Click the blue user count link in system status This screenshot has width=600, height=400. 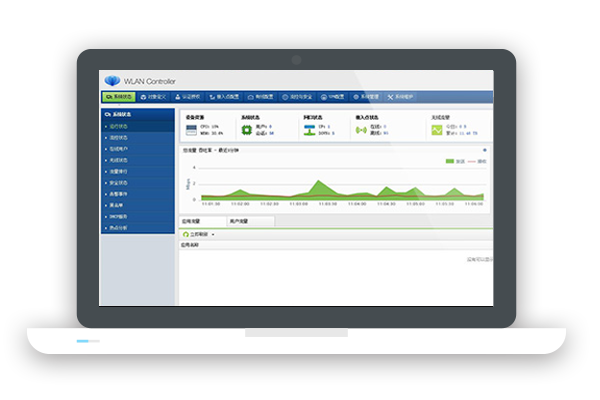click(271, 126)
